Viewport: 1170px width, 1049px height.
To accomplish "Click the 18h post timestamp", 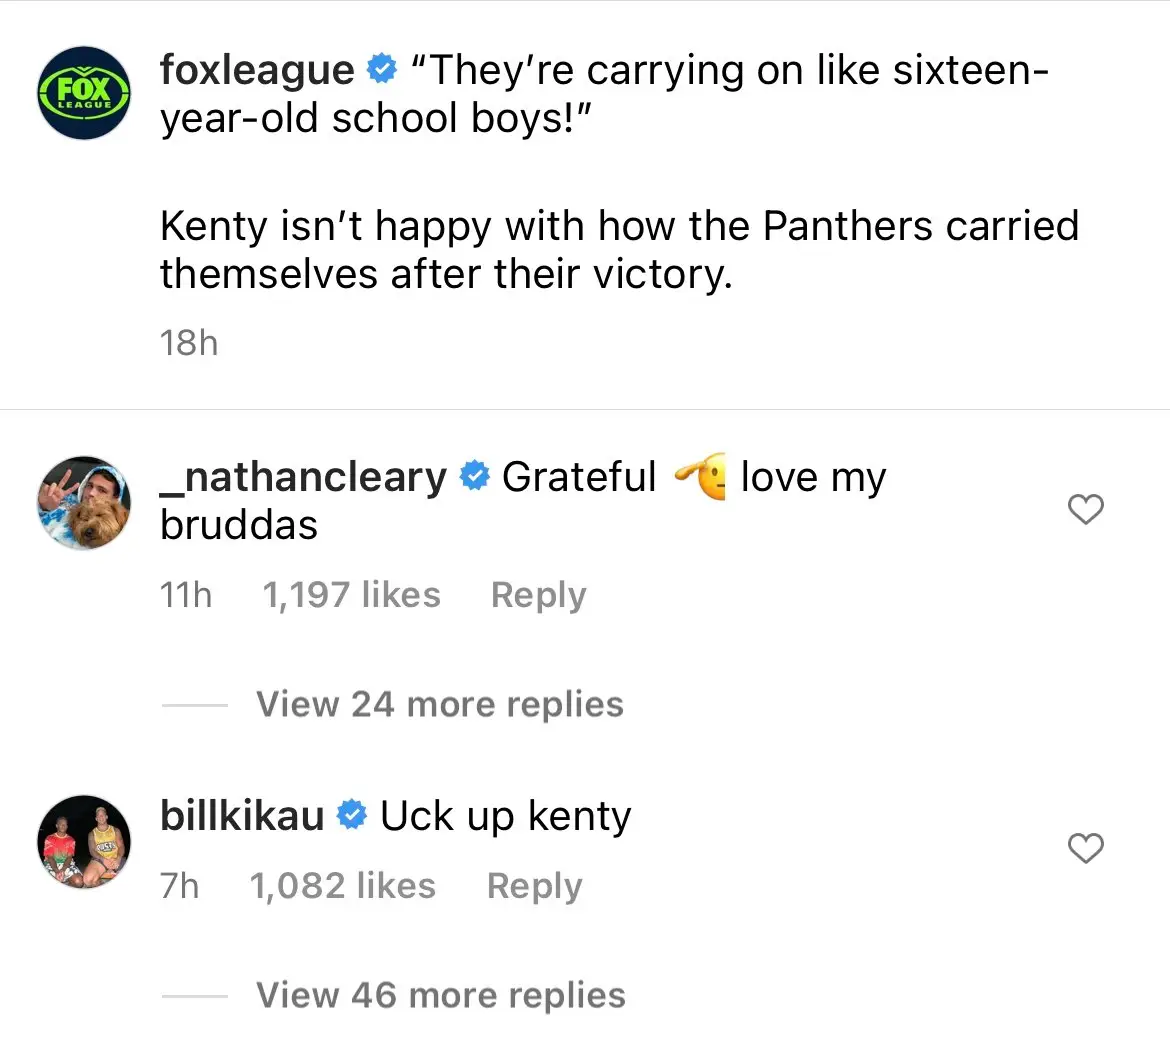I will coord(188,343).
